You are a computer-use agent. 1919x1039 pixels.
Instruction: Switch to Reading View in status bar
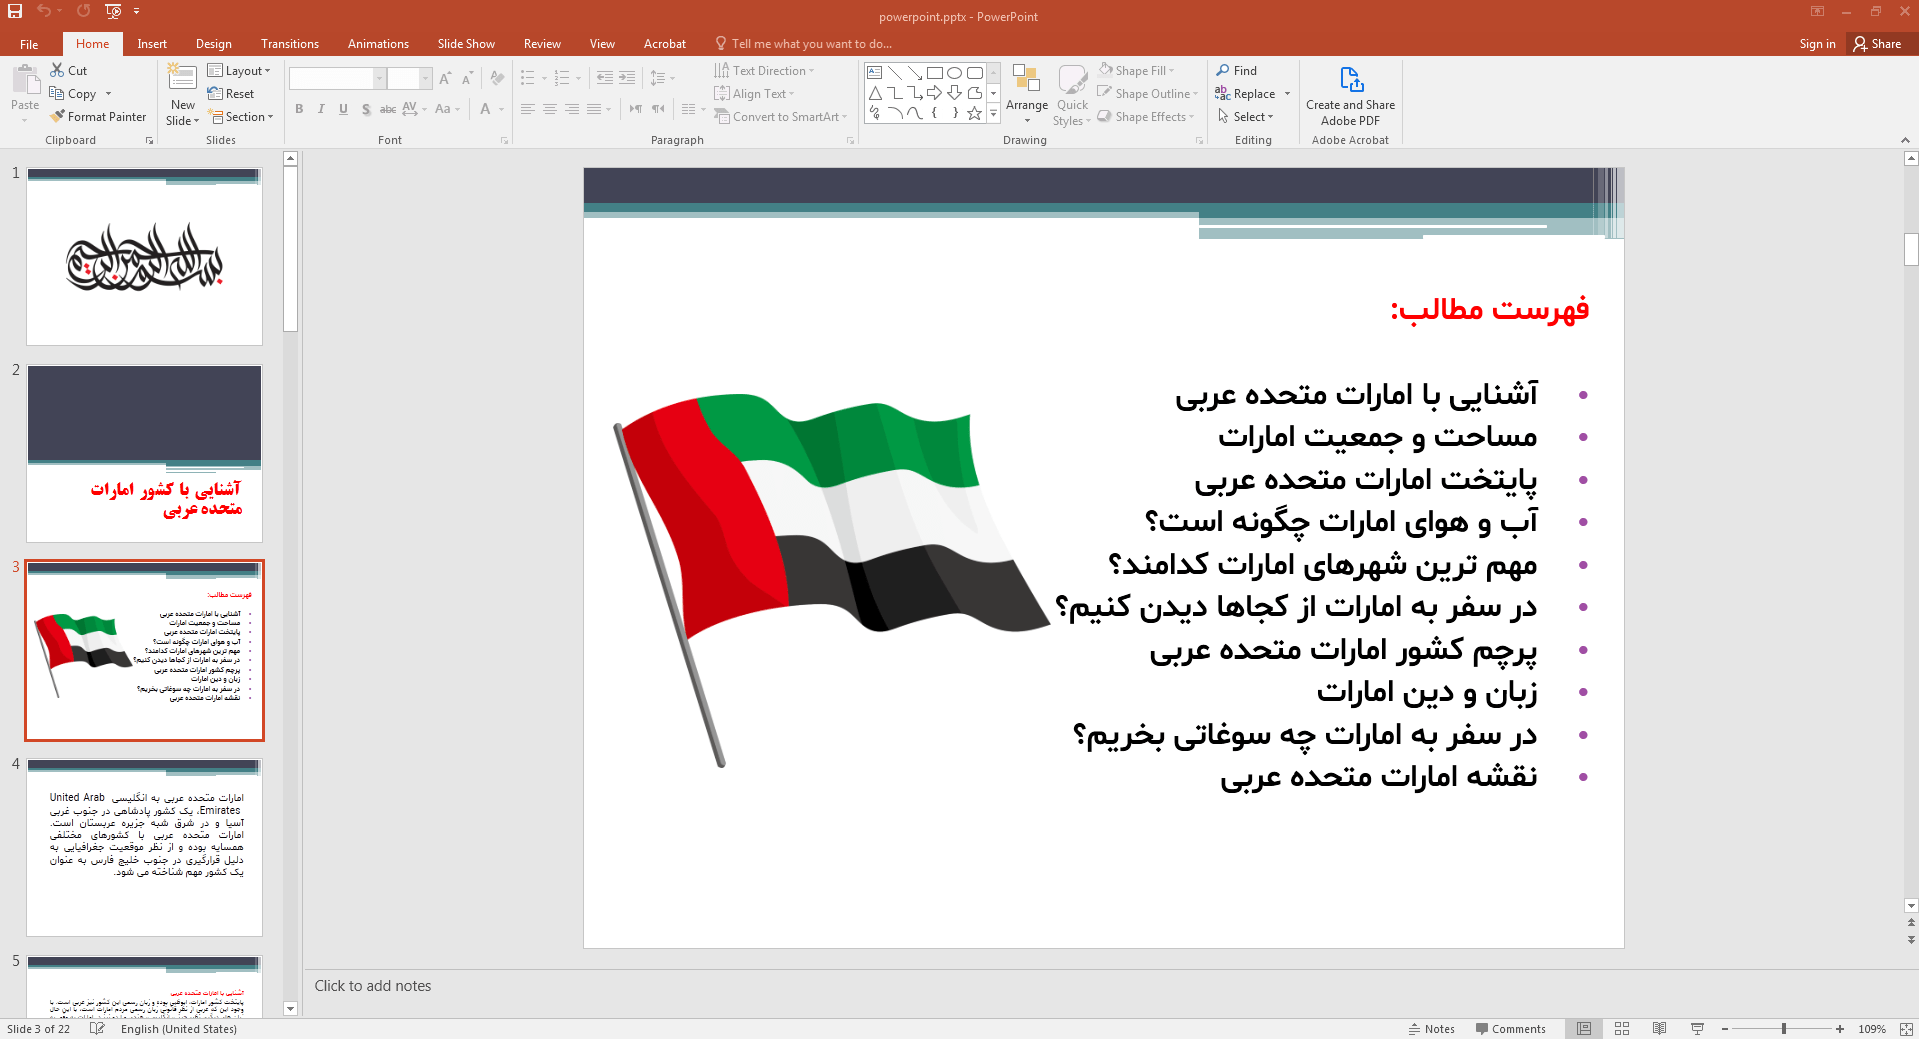pyautogui.click(x=1659, y=1028)
